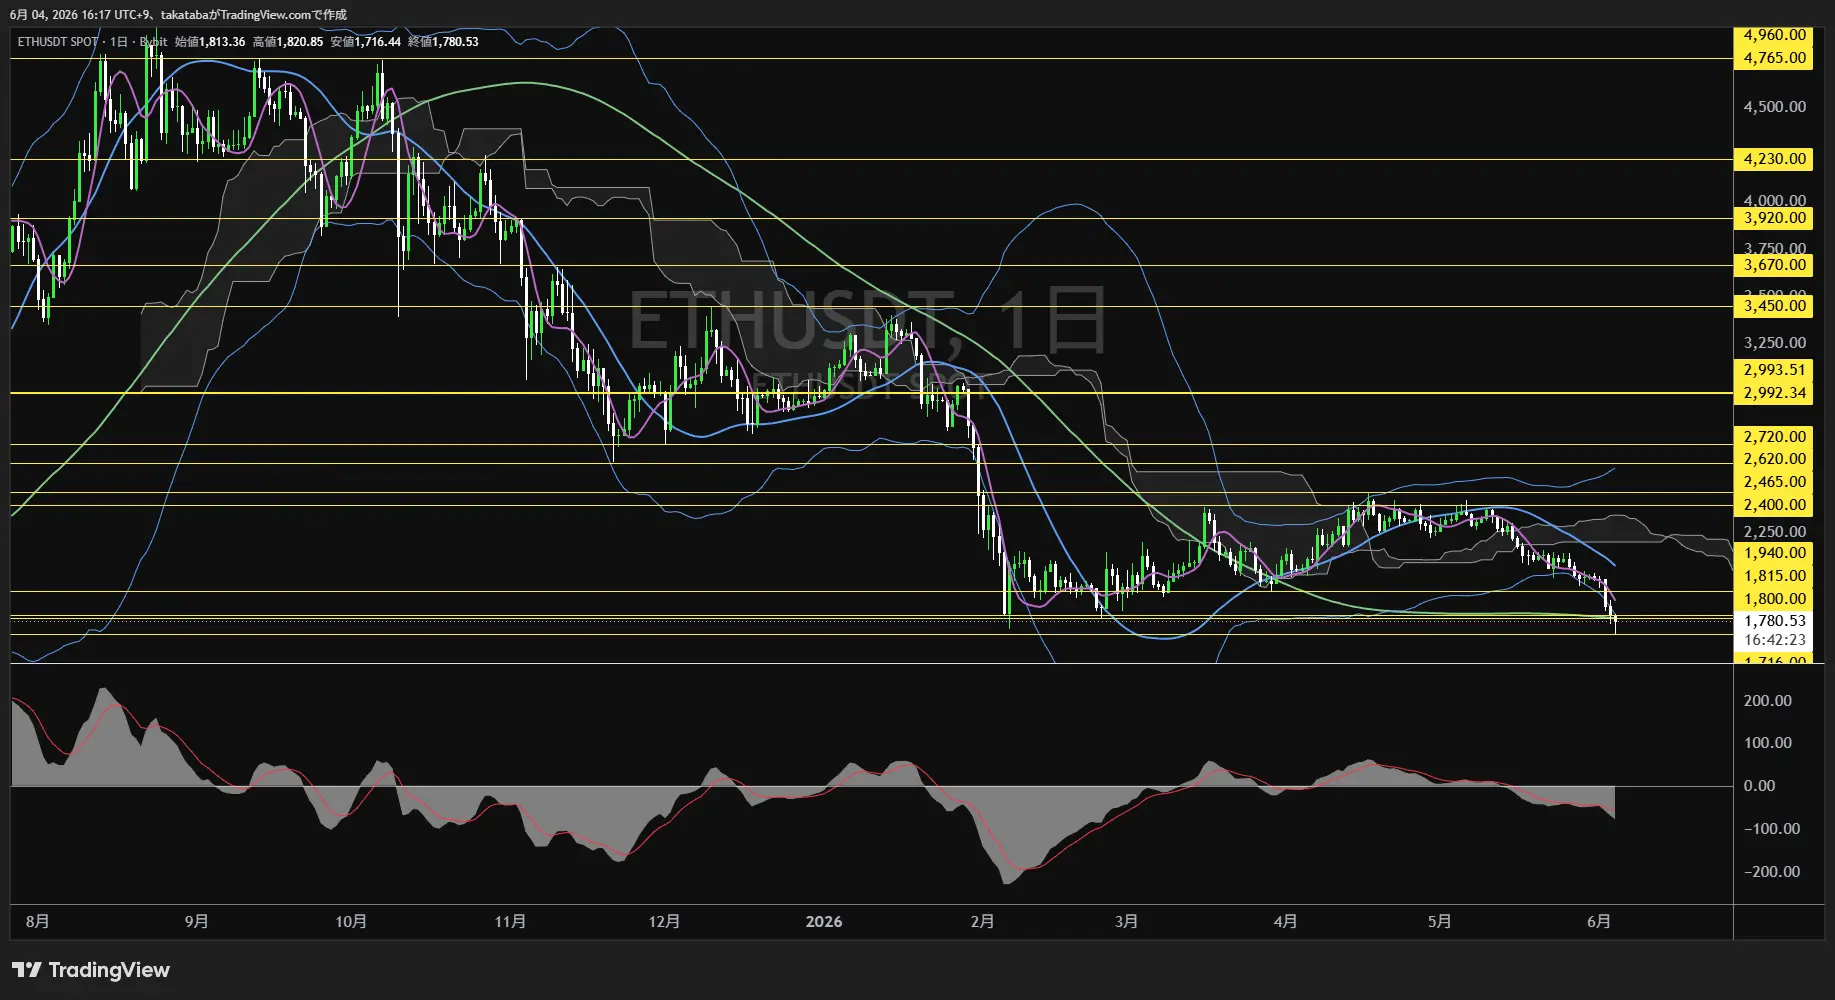
Task: Select the 2,465.00 price label
Action: [x=1775, y=482]
